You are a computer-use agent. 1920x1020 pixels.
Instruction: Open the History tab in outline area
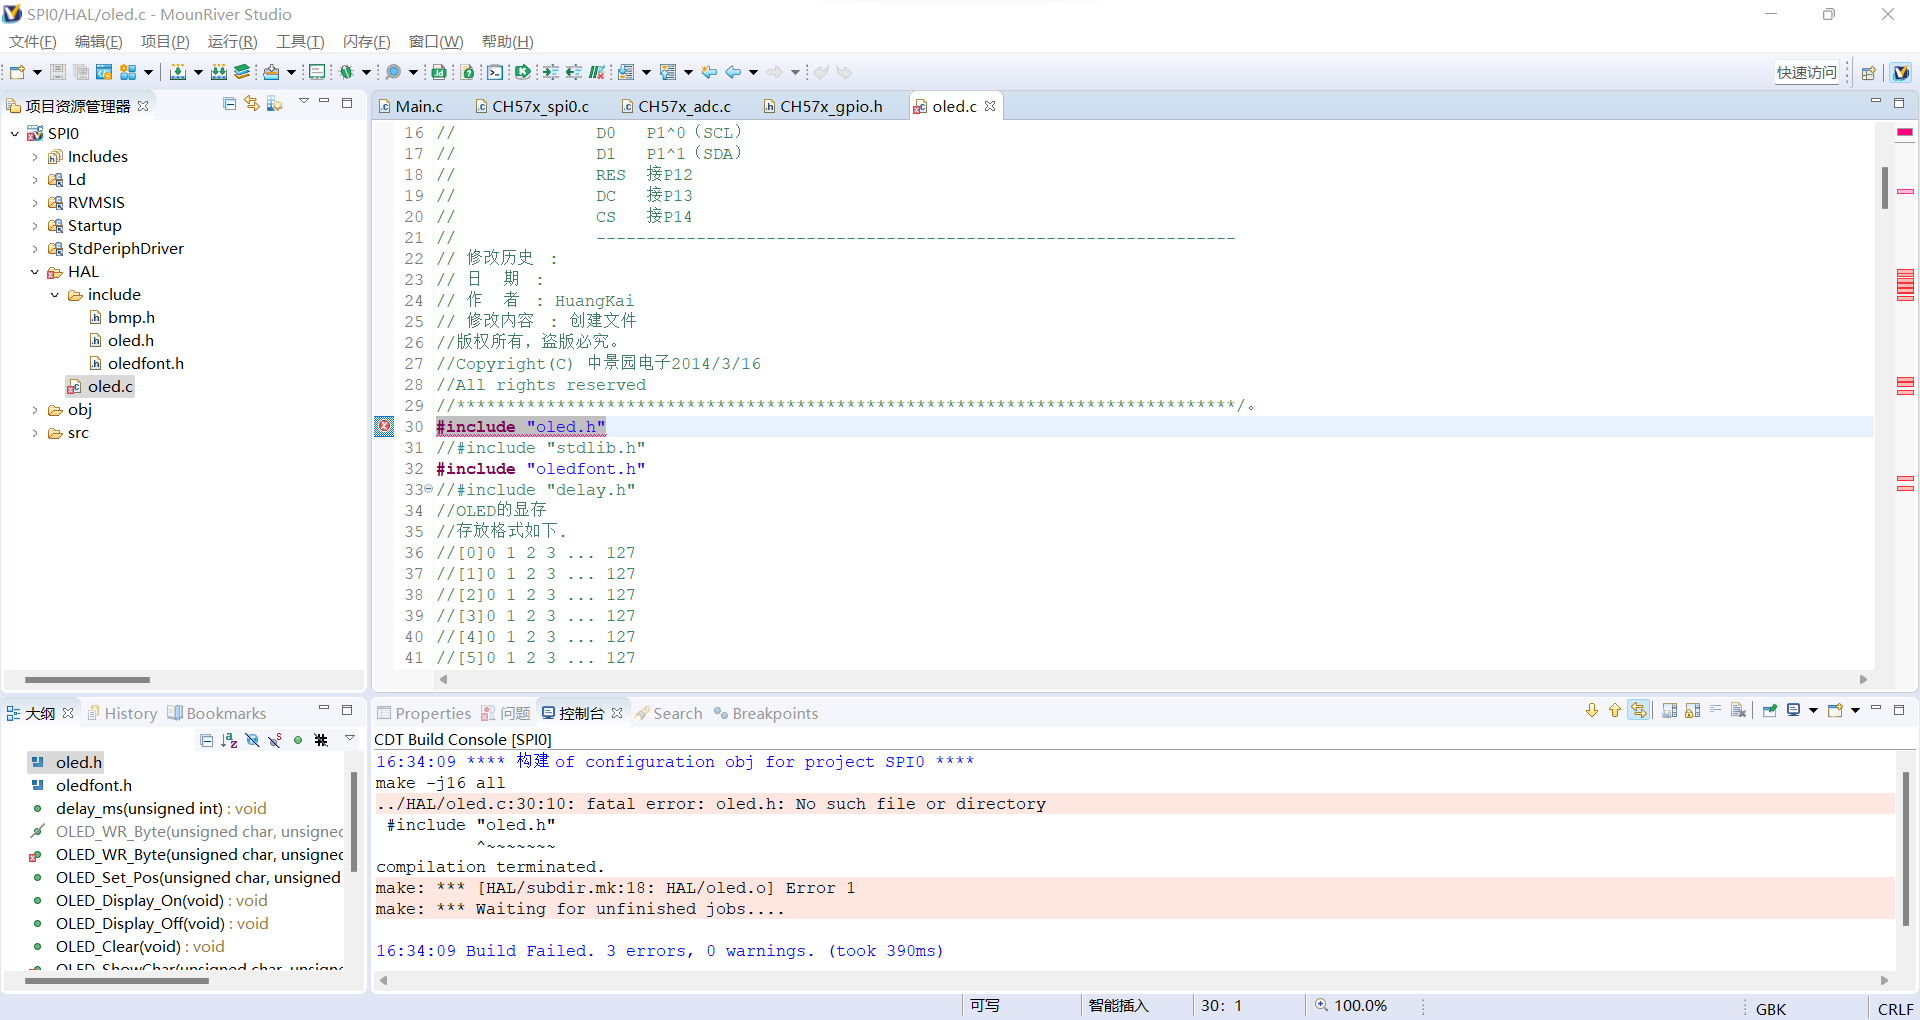point(122,713)
